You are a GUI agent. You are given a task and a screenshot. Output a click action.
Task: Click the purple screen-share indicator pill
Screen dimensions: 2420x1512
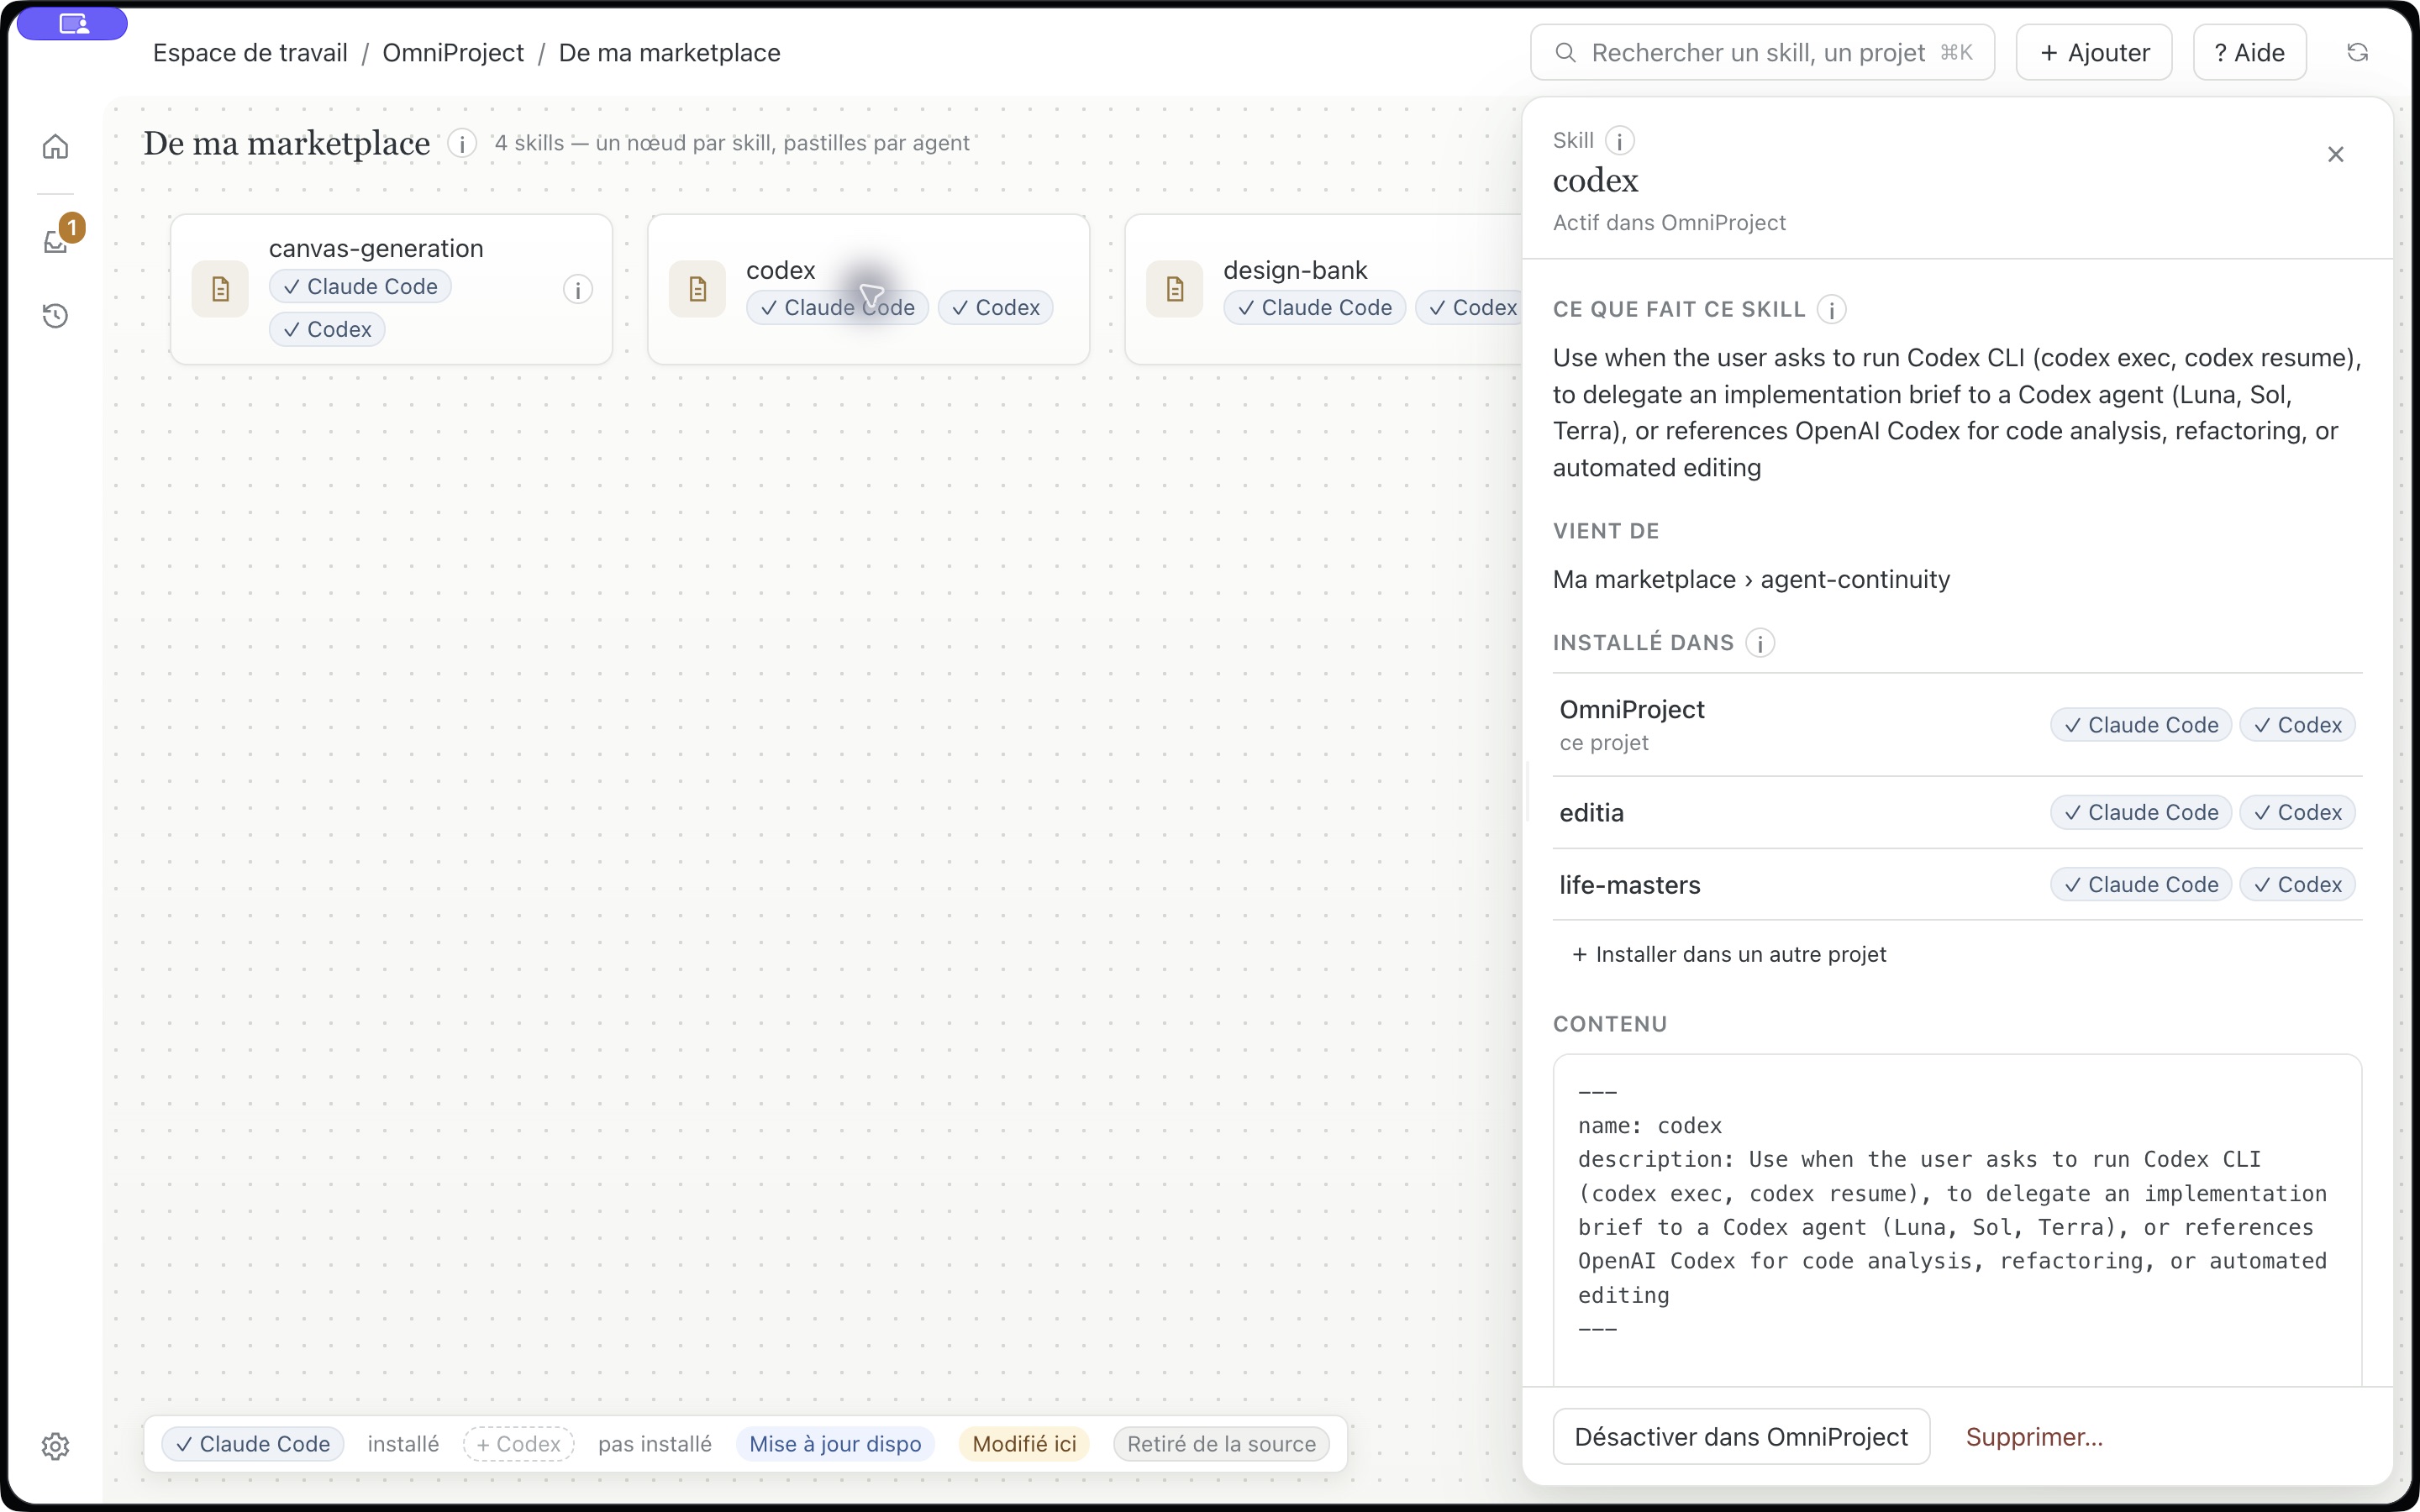click(x=73, y=24)
